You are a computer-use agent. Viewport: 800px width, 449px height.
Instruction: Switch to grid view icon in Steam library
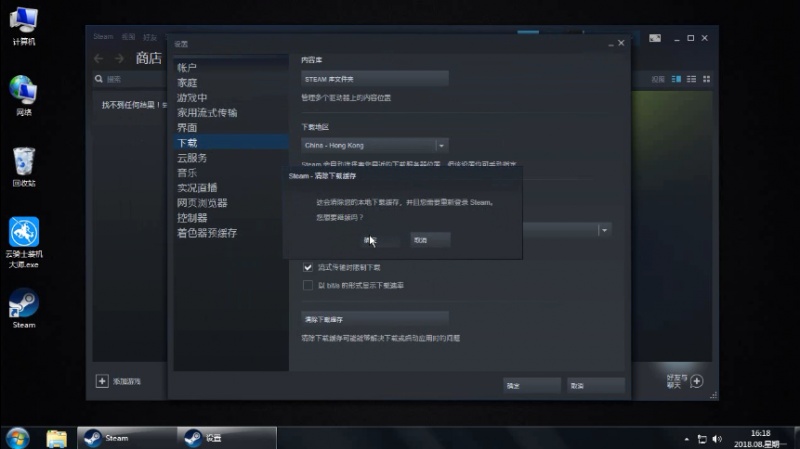tap(707, 79)
